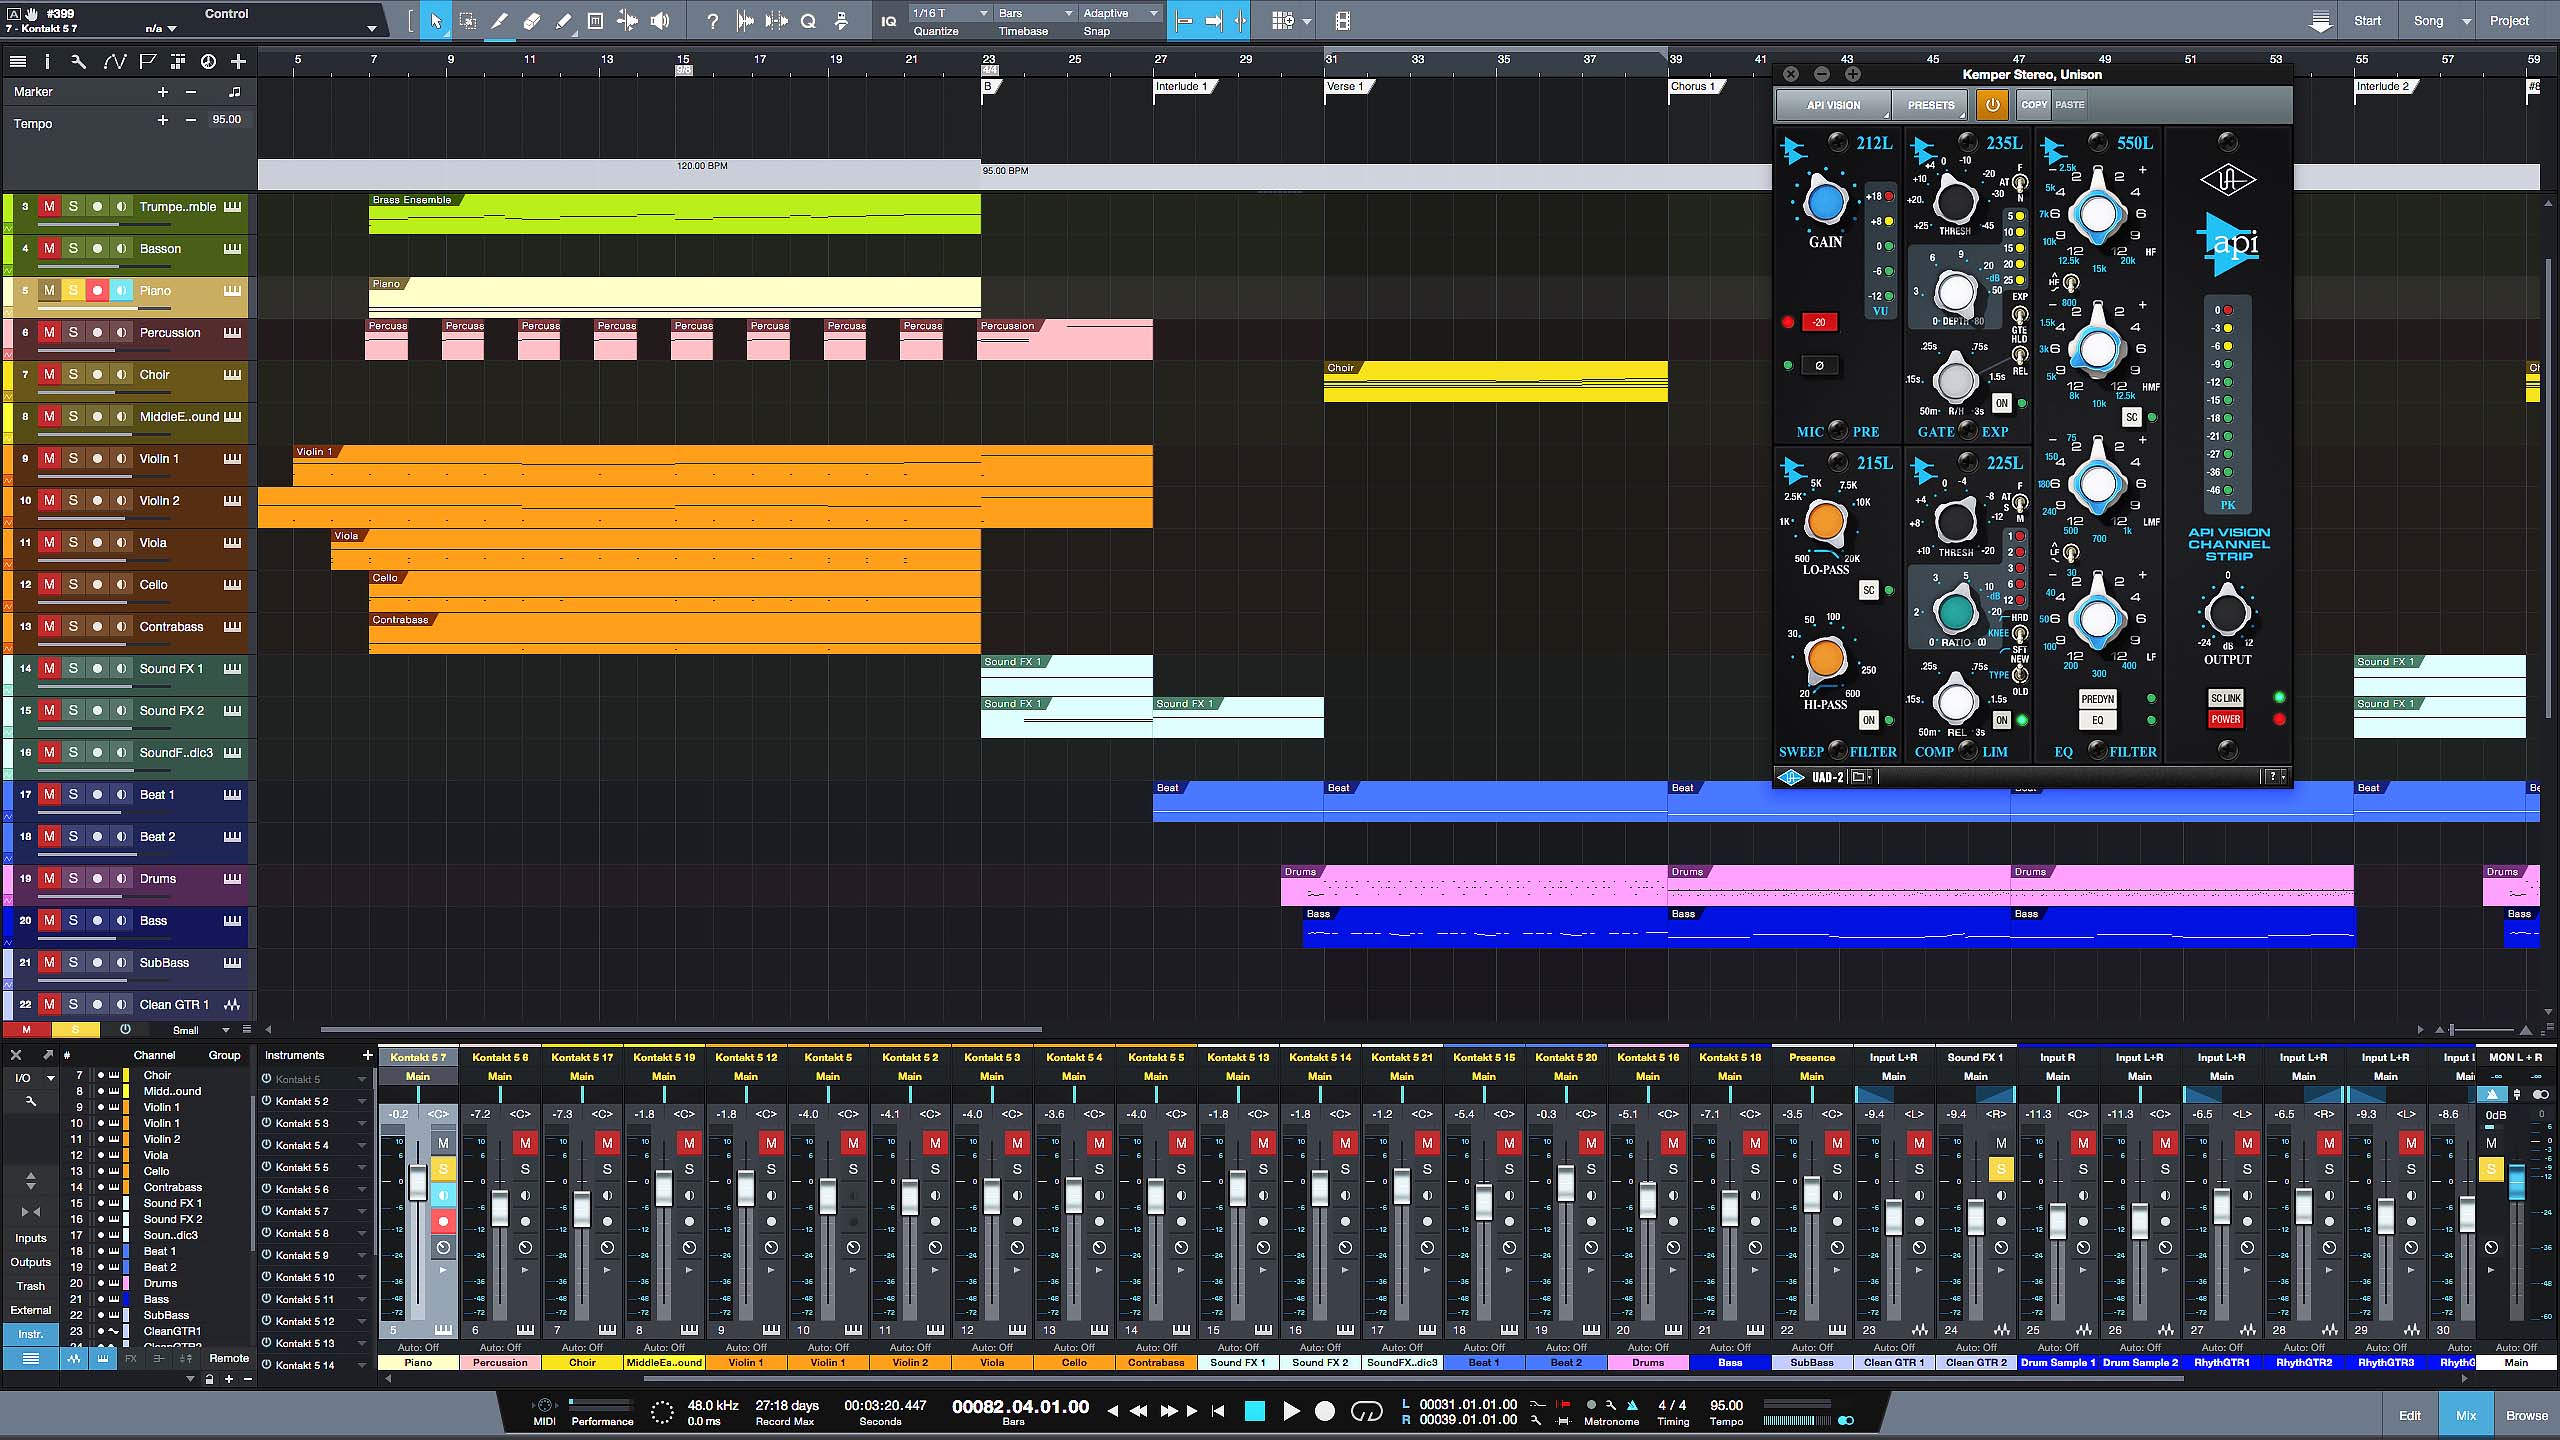Image resolution: width=2560 pixels, height=1440 pixels.
Task: Toggle monitor on the Bass track
Action: 121,920
